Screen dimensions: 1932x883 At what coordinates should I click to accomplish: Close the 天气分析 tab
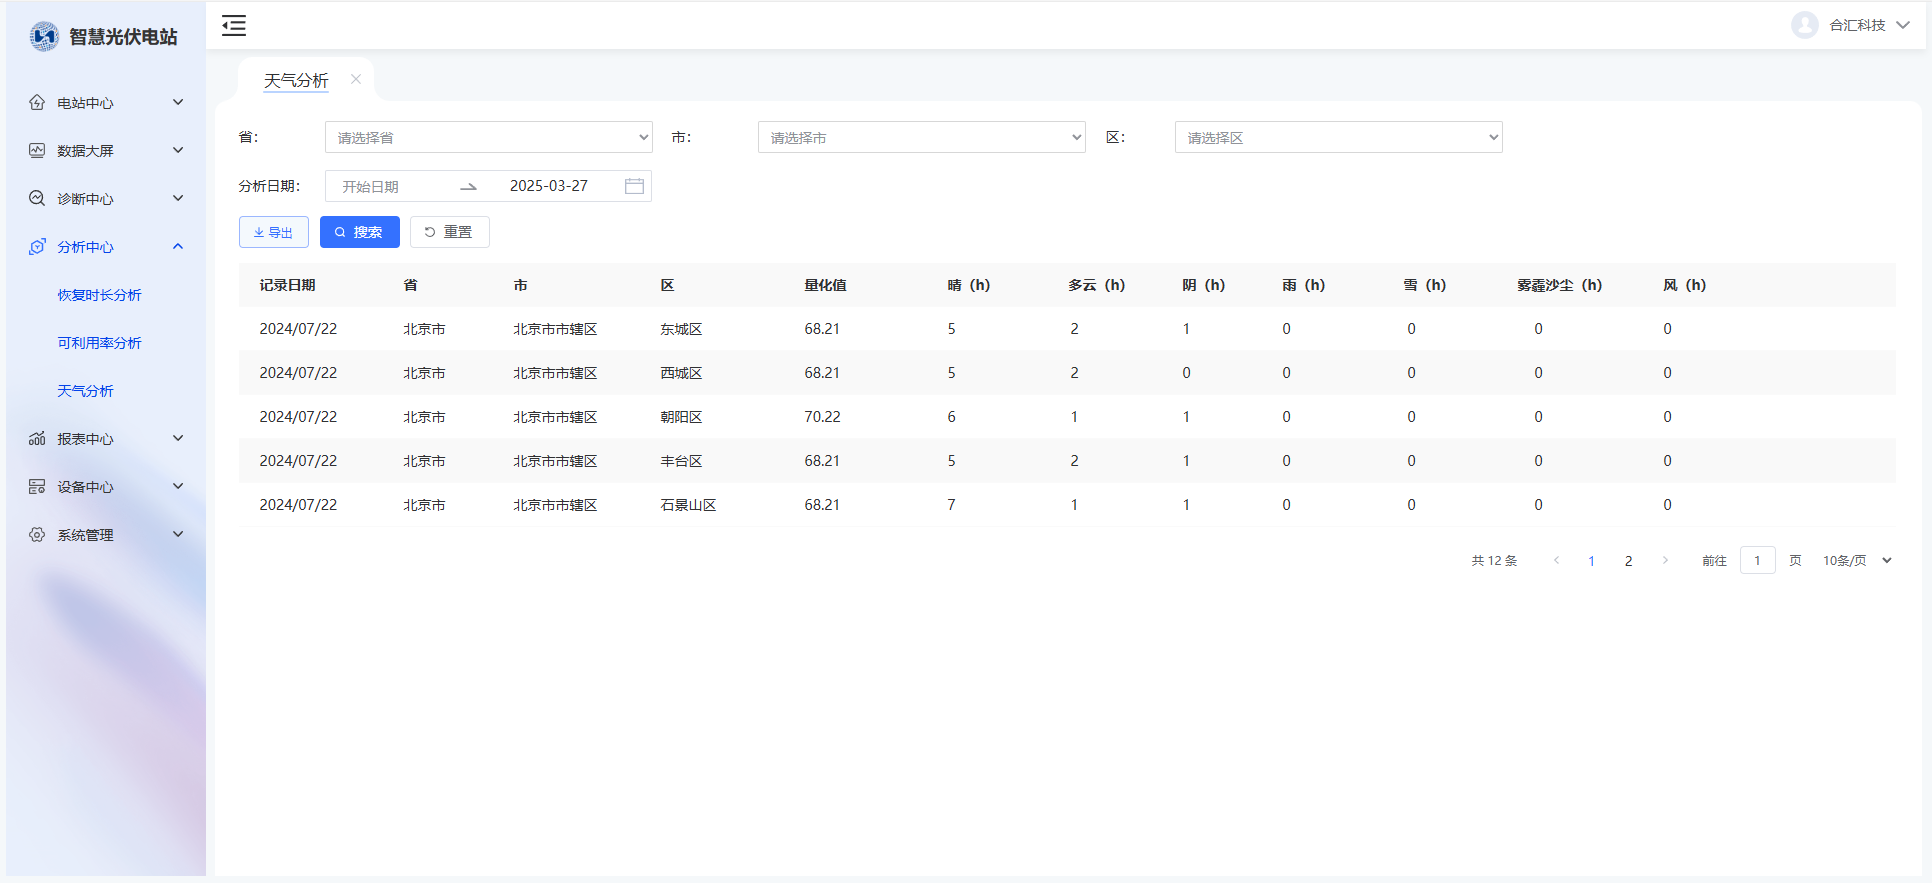[356, 79]
